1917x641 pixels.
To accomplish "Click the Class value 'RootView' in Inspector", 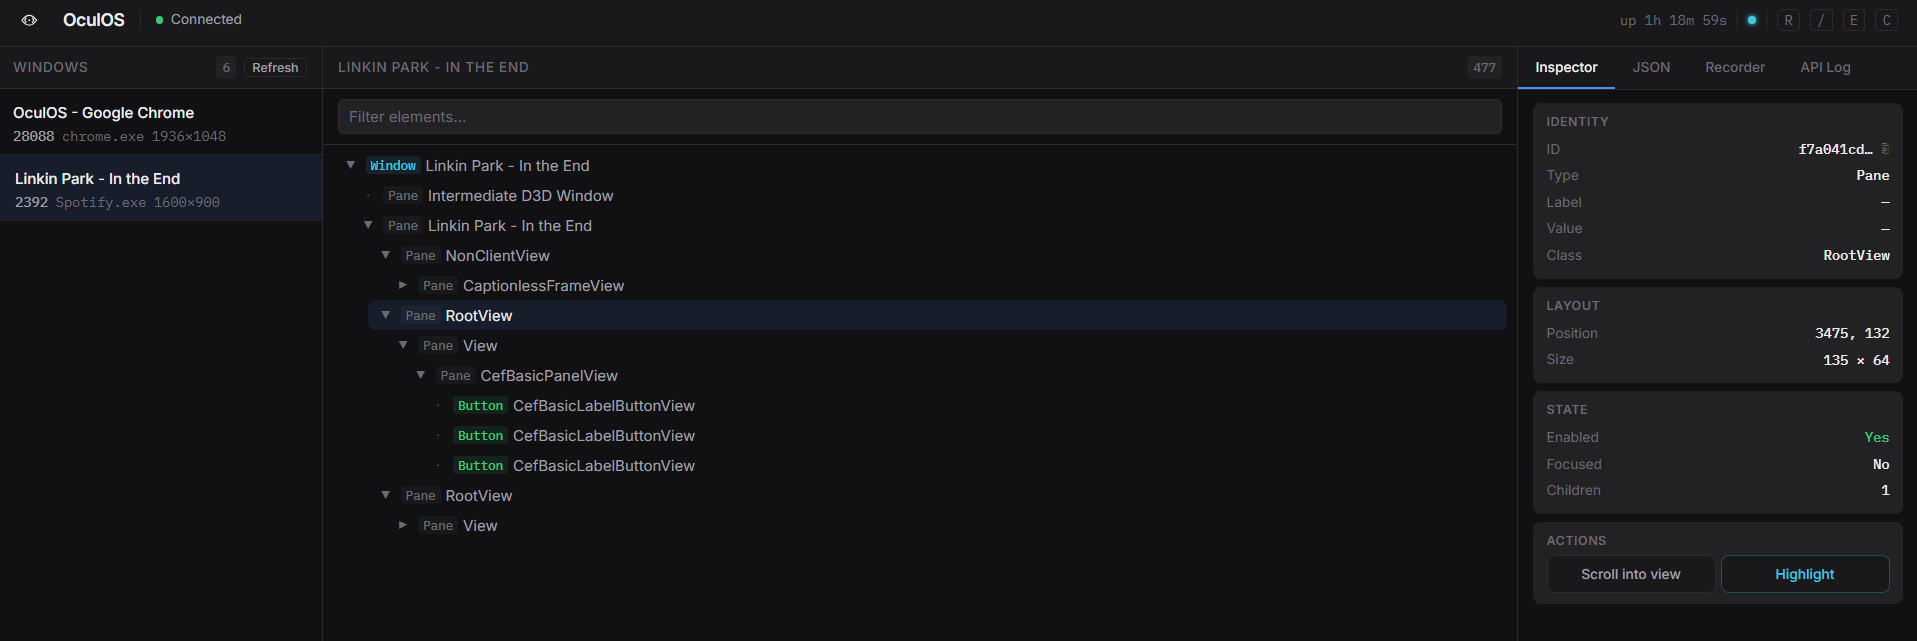I will [1856, 255].
